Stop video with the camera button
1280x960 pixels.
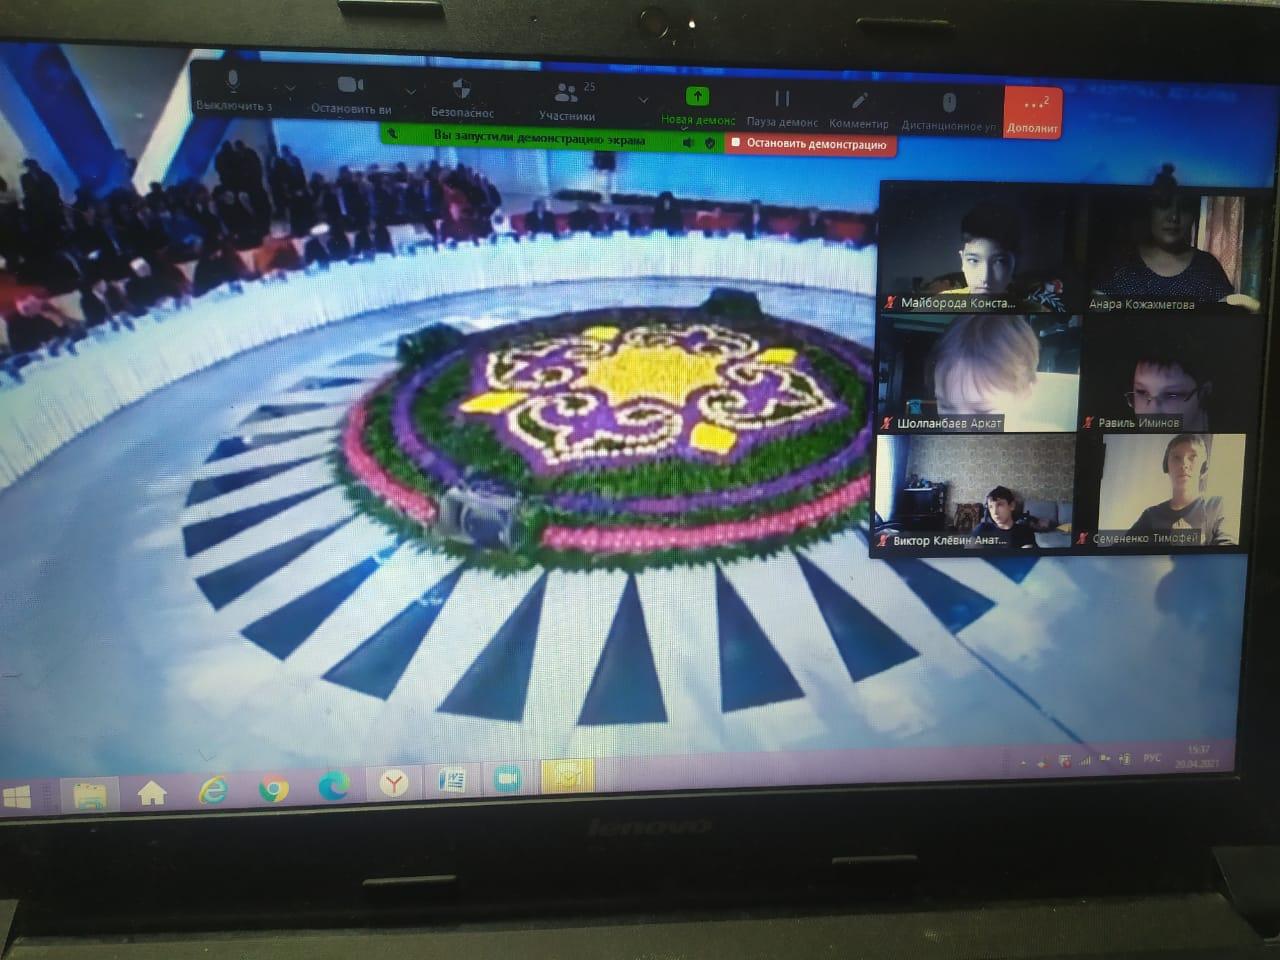[x=350, y=92]
